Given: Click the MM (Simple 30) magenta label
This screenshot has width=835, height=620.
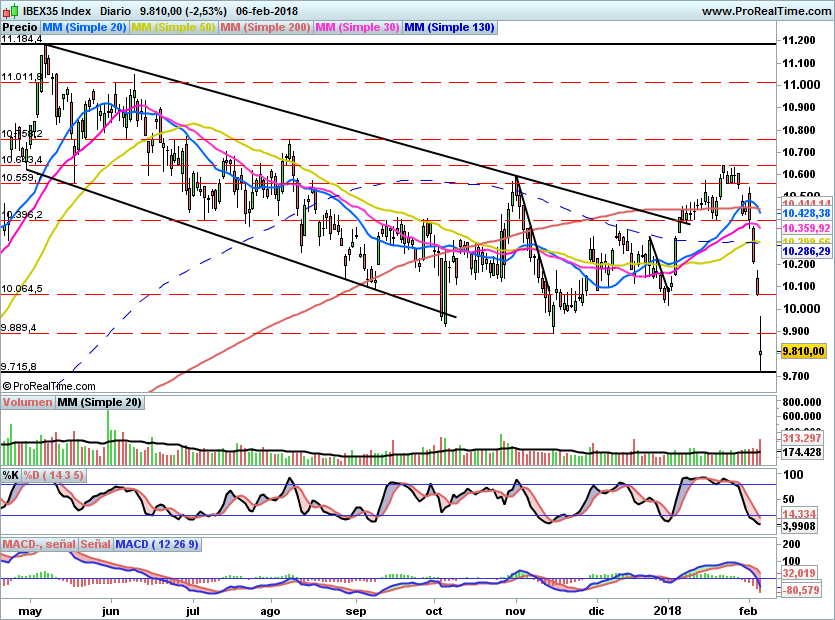Looking at the screenshot, I should click(x=357, y=28).
